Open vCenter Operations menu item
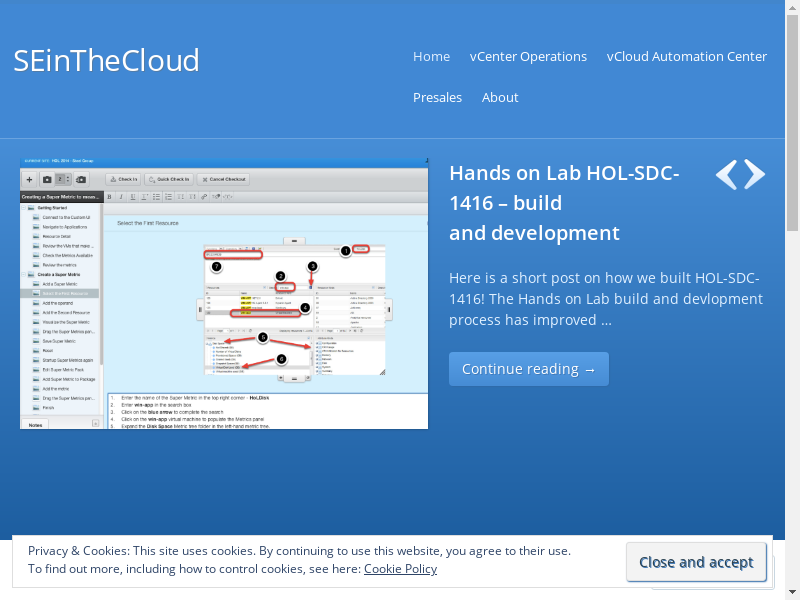The height and width of the screenshot is (600, 800). coord(528,57)
